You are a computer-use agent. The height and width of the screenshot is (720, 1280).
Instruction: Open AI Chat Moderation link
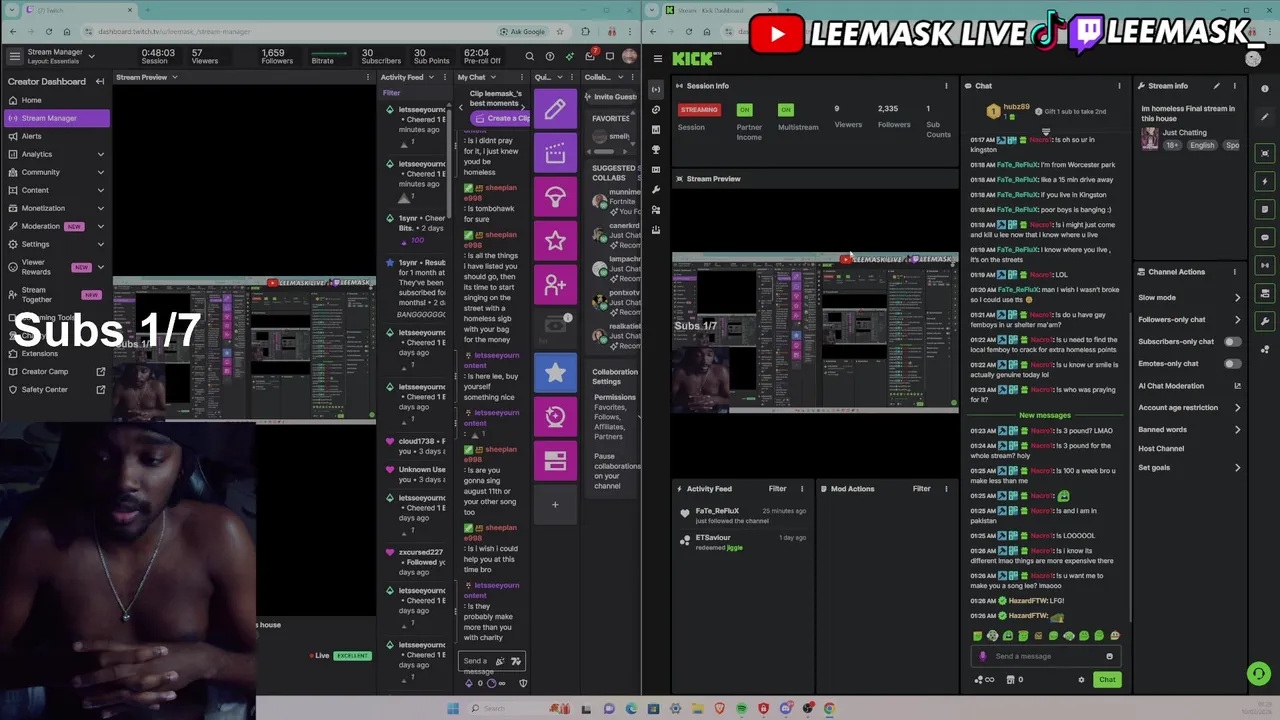click(x=1189, y=386)
